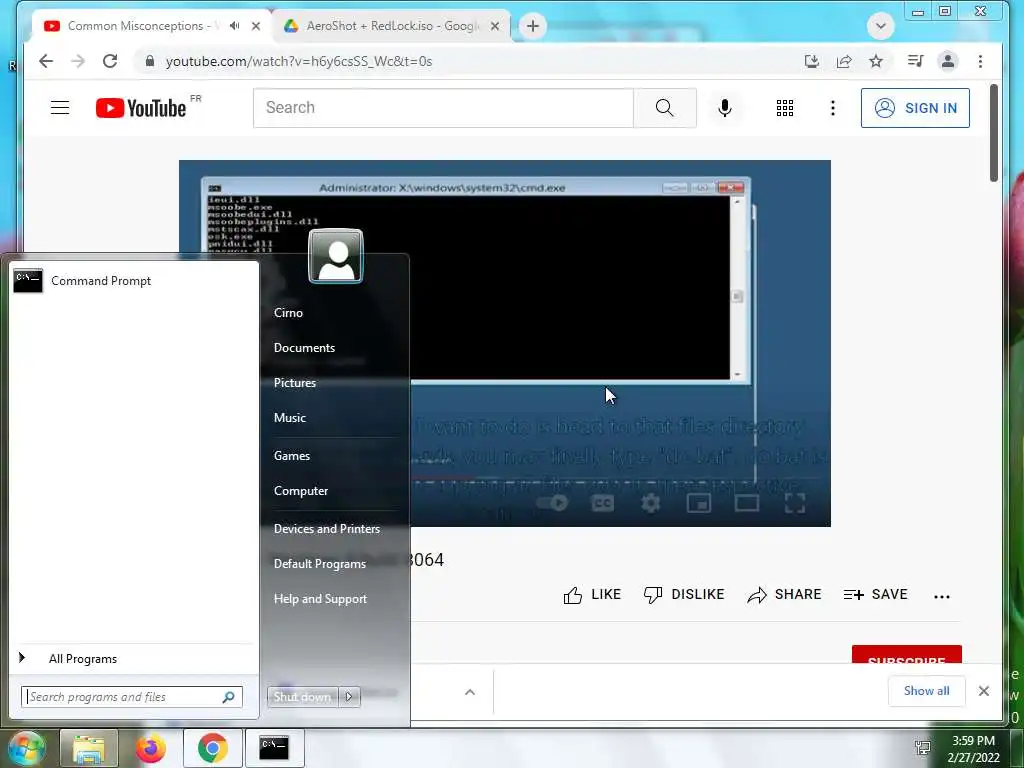Open Documents from Start menu

[x=304, y=347]
